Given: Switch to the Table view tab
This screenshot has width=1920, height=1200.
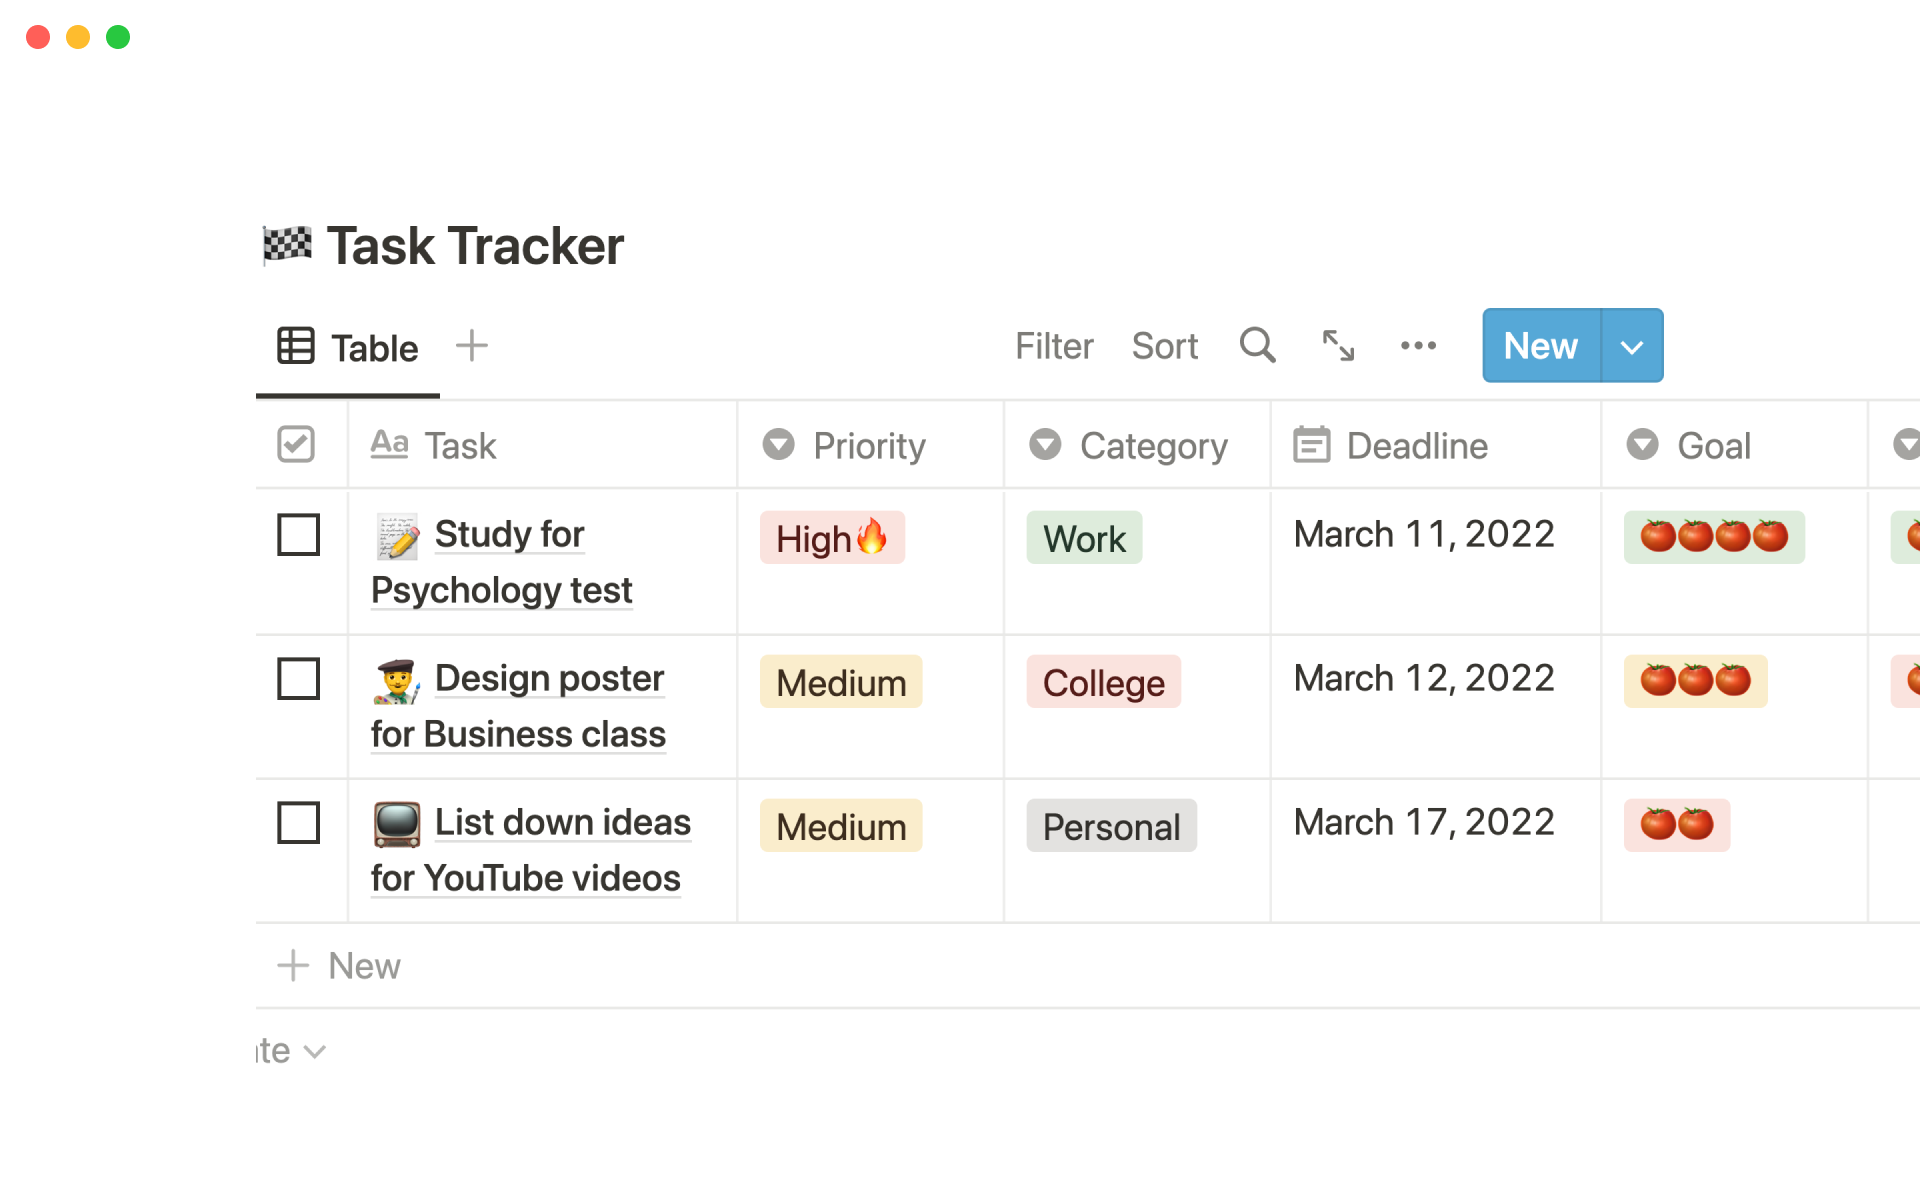Looking at the screenshot, I should click(x=348, y=348).
